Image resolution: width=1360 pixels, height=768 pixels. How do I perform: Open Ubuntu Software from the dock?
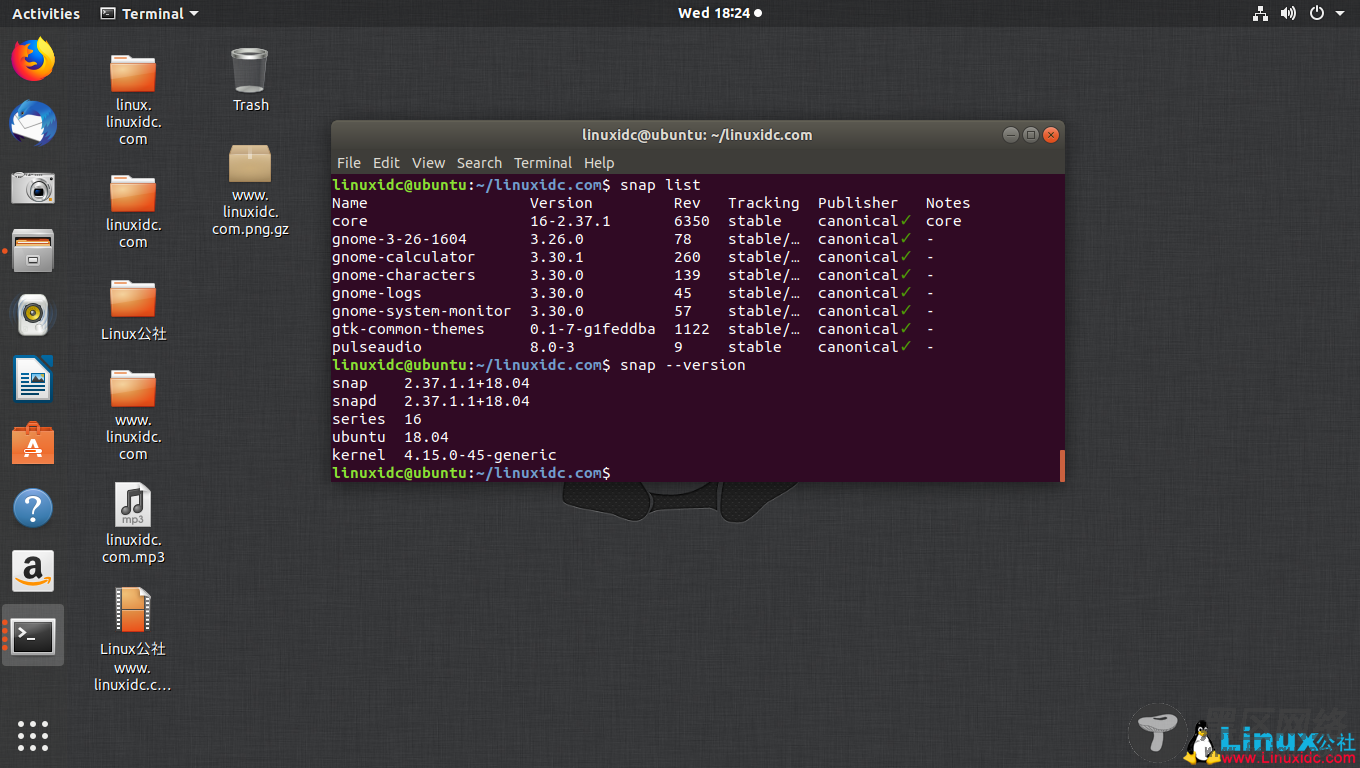33,443
